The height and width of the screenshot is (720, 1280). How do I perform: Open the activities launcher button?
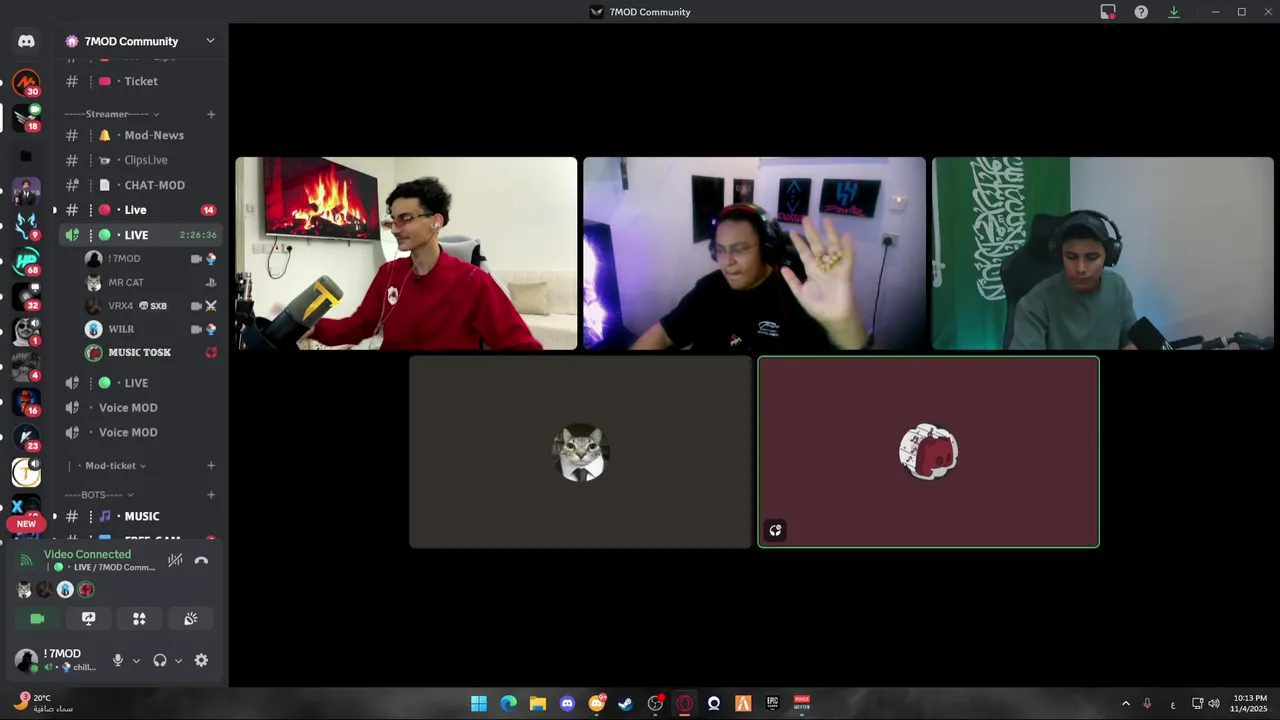pyautogui.click(x=139, y=619)
